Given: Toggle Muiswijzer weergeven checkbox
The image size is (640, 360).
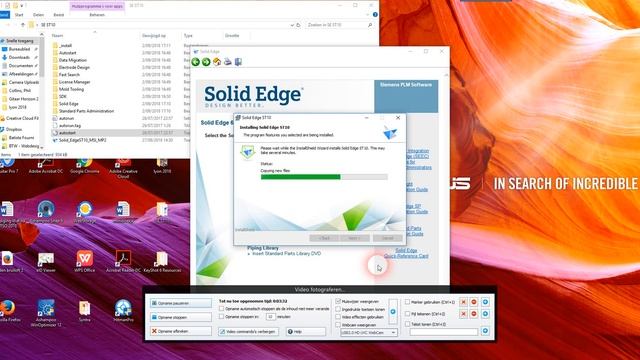Looking at the screenshot, I should 338,301.
